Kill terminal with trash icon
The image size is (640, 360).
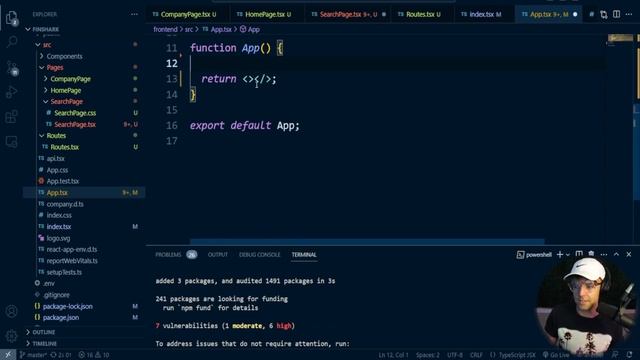pyautogui.click(x=591, y=254)
